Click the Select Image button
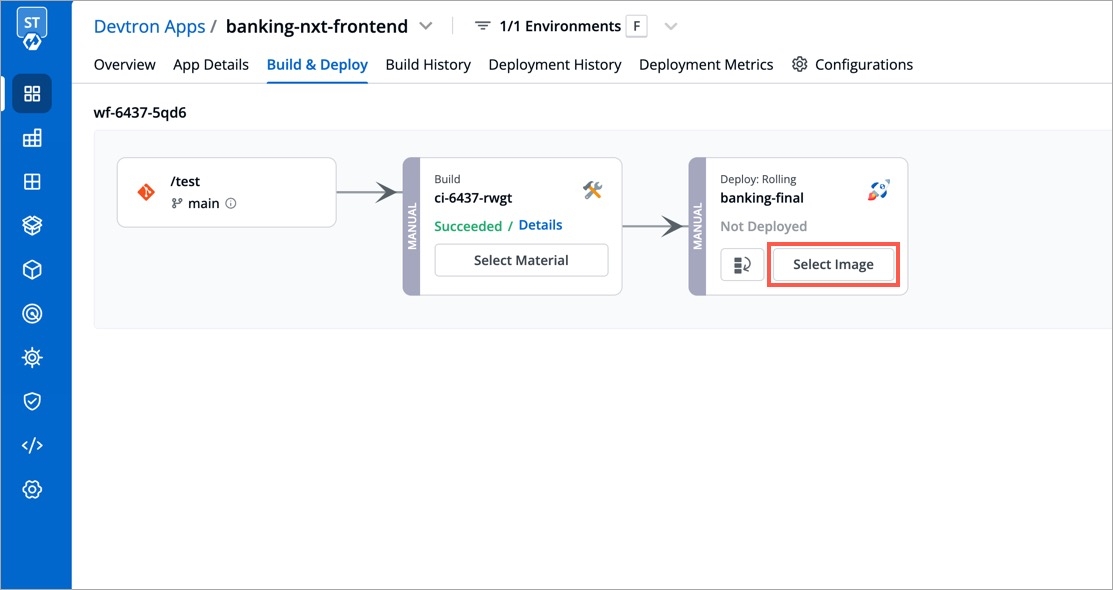This screenshot has width=1113, height=590. click(833, 265)
